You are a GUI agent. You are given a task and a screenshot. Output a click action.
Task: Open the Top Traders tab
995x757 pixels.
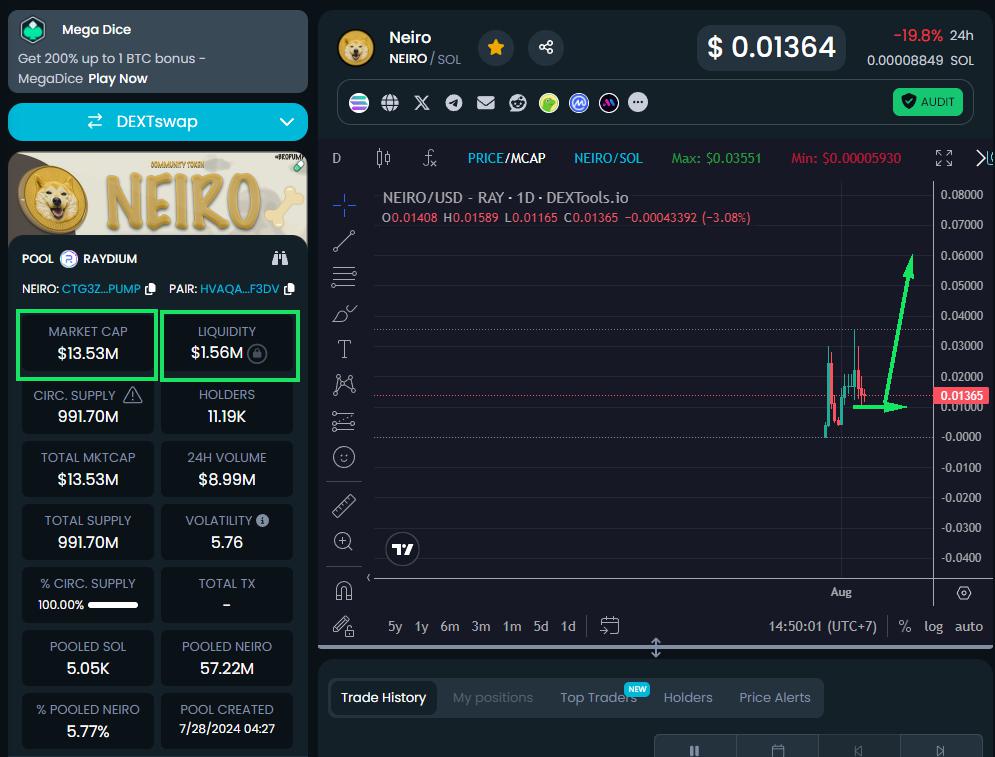598,697
